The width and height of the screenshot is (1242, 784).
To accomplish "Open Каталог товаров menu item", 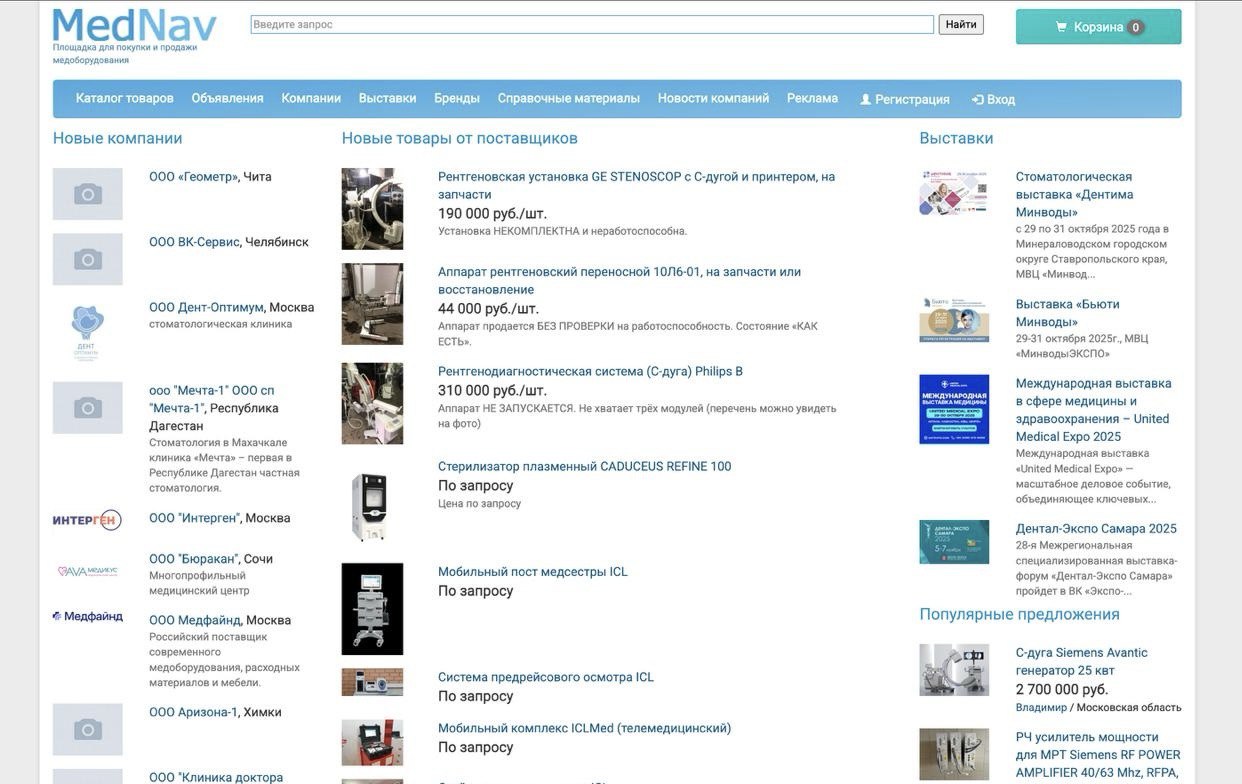I will click(125, 98).
